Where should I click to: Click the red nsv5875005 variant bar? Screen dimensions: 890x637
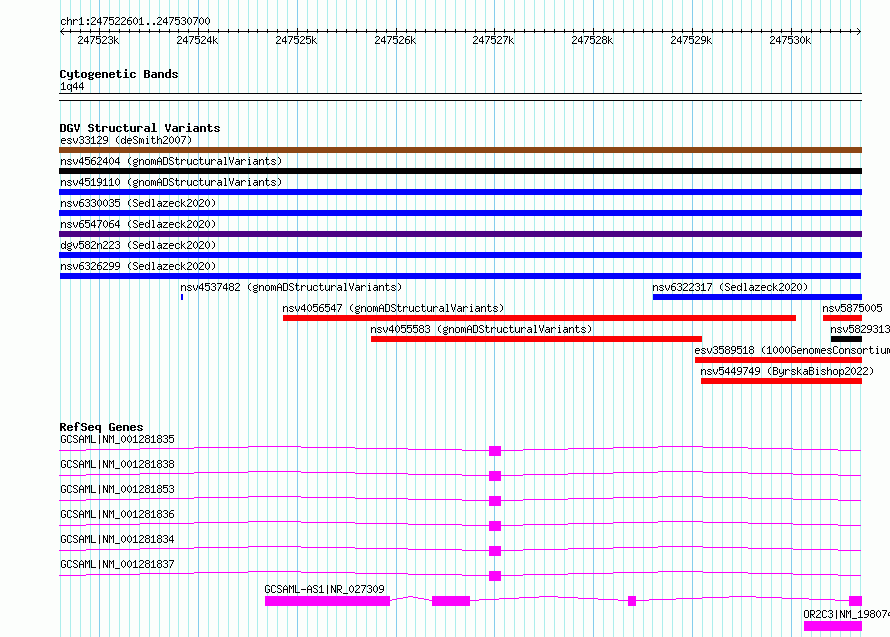point(842,318)
